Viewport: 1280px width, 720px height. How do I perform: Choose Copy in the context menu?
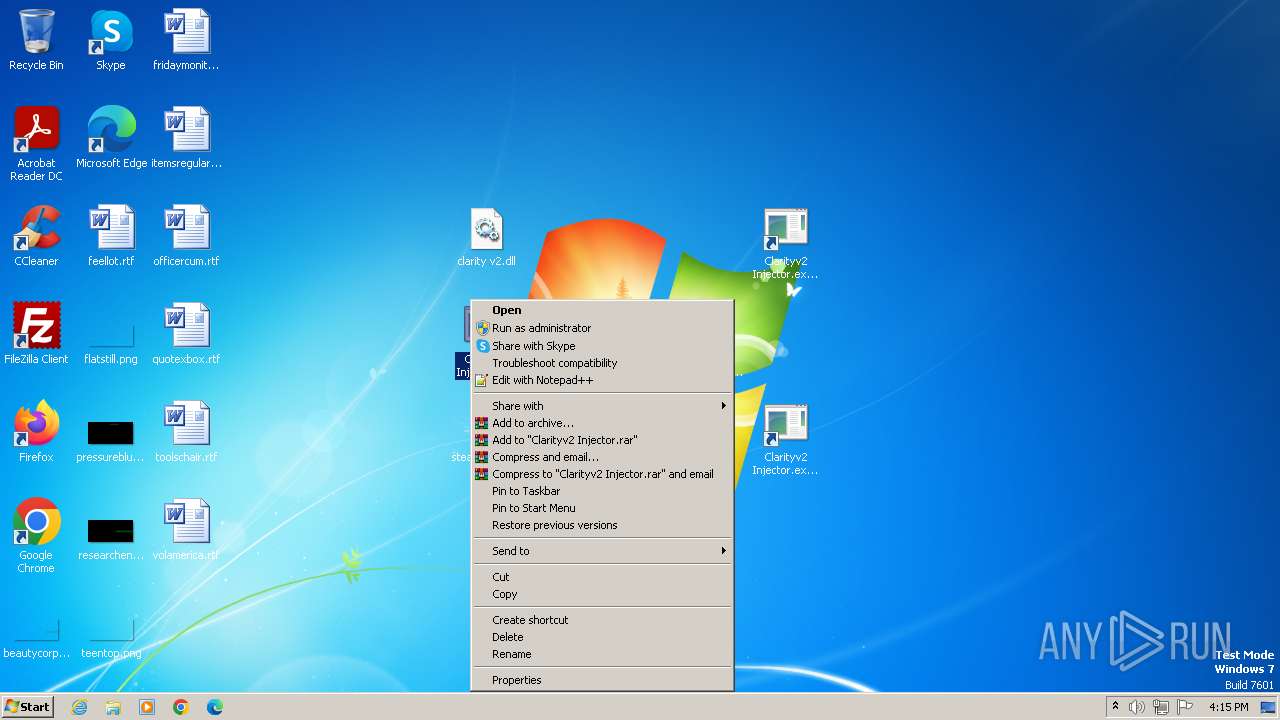pos(602,594)
